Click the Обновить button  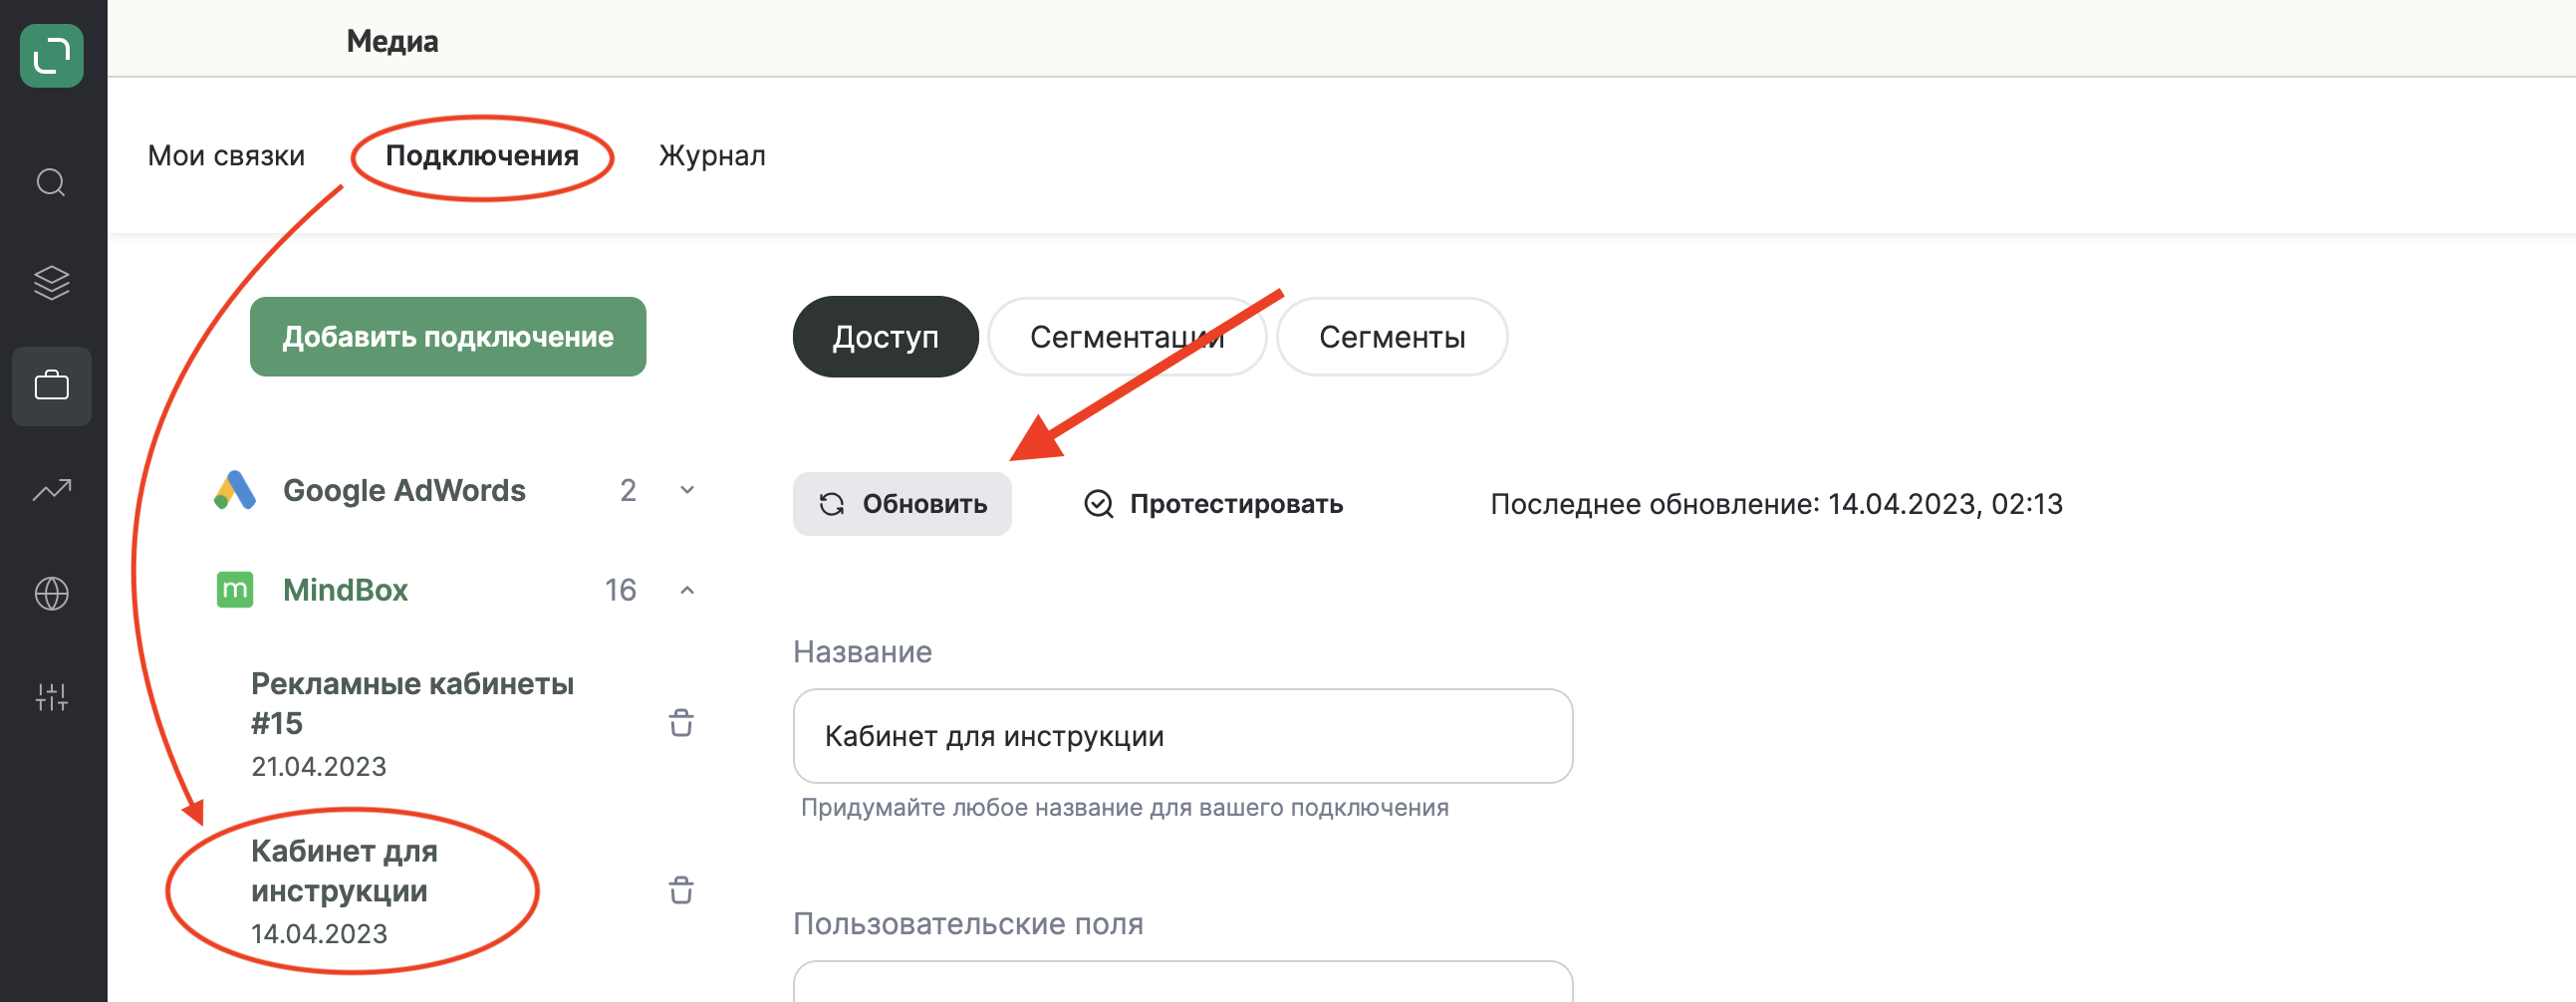pyautogui.click(x=902, y=504)
